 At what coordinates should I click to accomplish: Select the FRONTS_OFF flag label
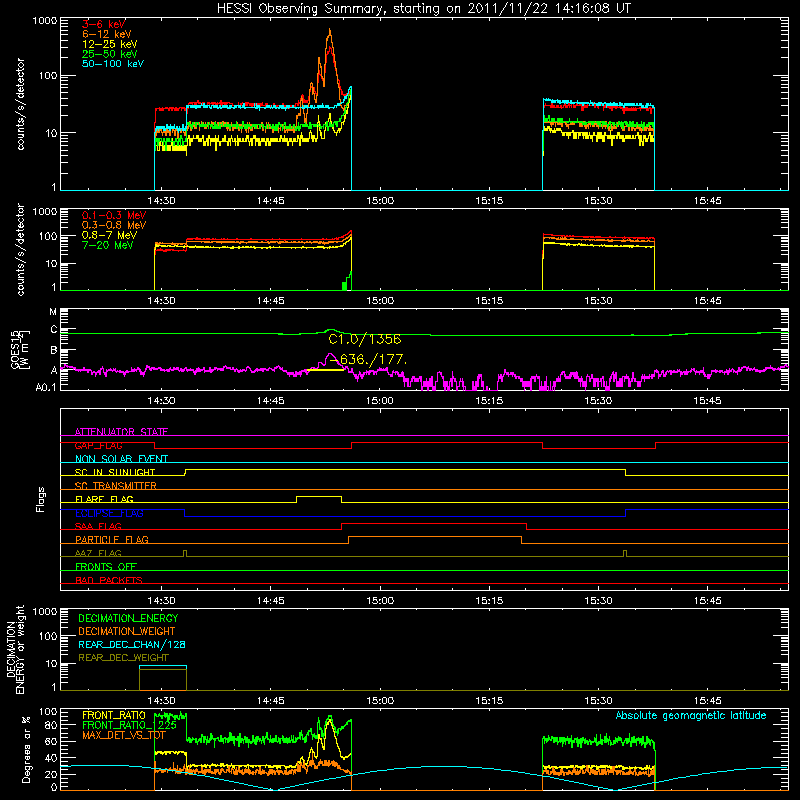pyautogui.click(x=106, y=566)
